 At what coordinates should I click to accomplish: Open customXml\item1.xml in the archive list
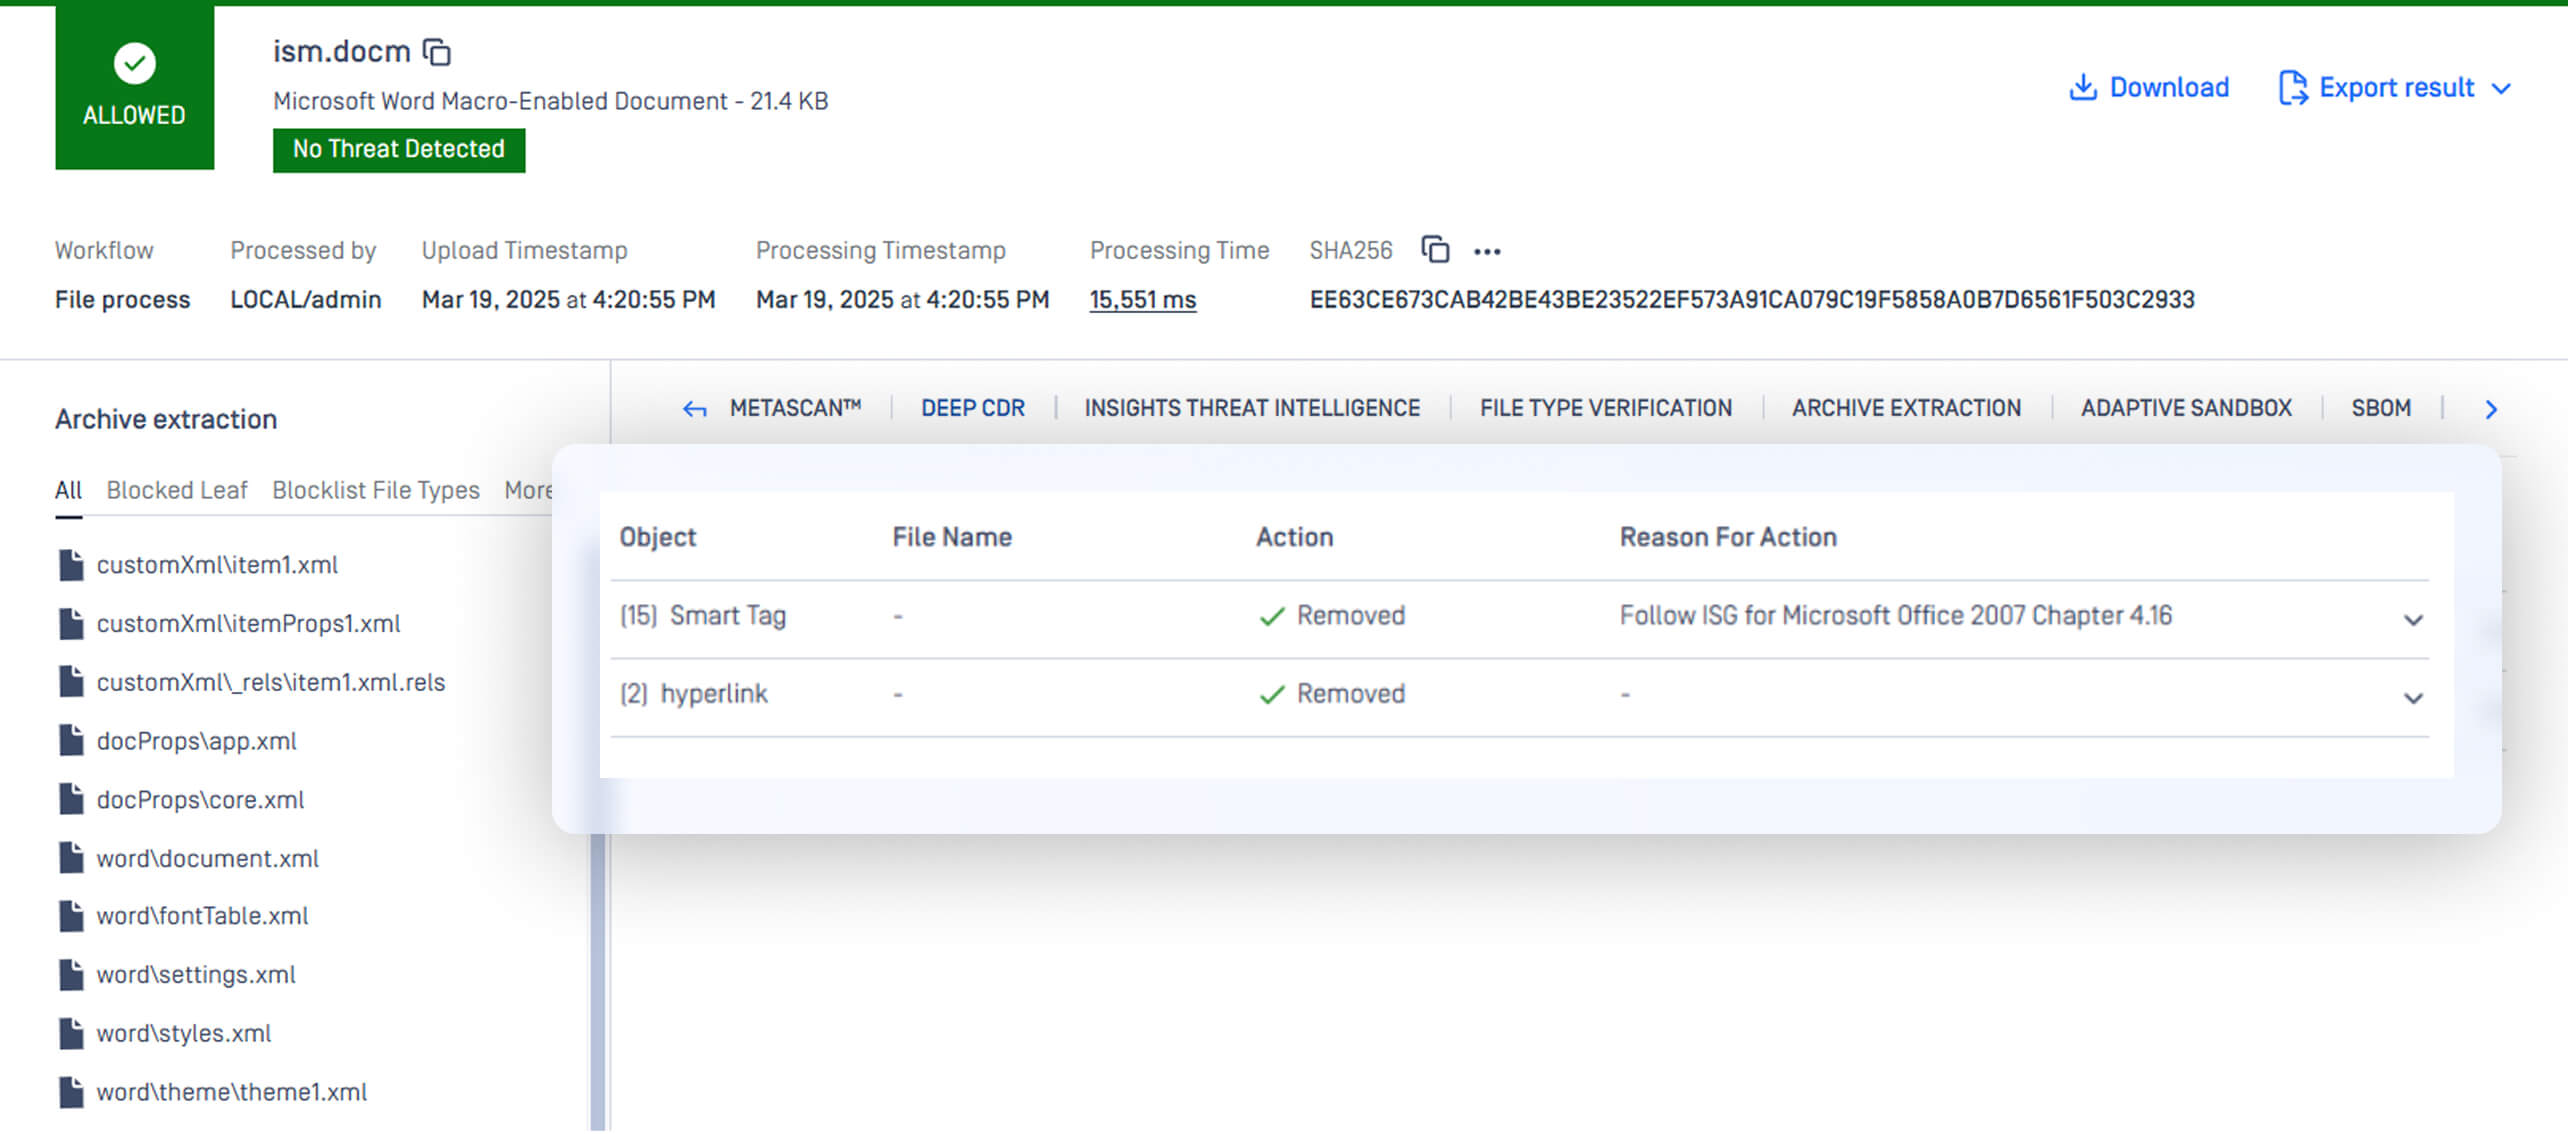217,565
